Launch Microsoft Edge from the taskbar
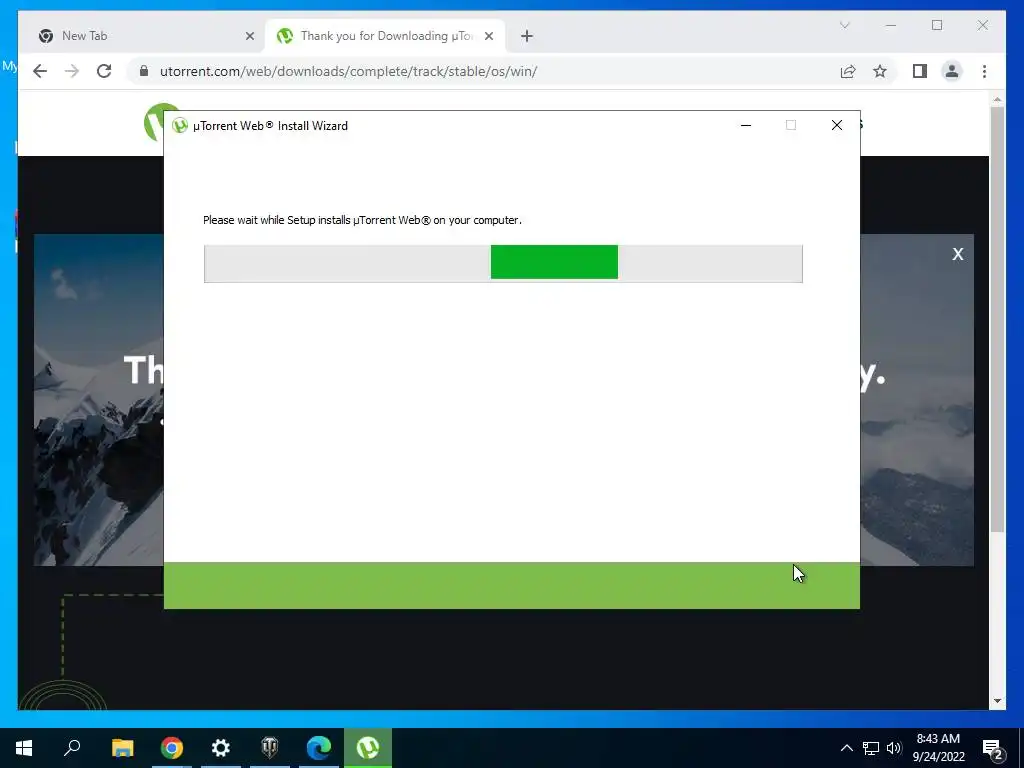1024x768 pixels. [319, 748]
